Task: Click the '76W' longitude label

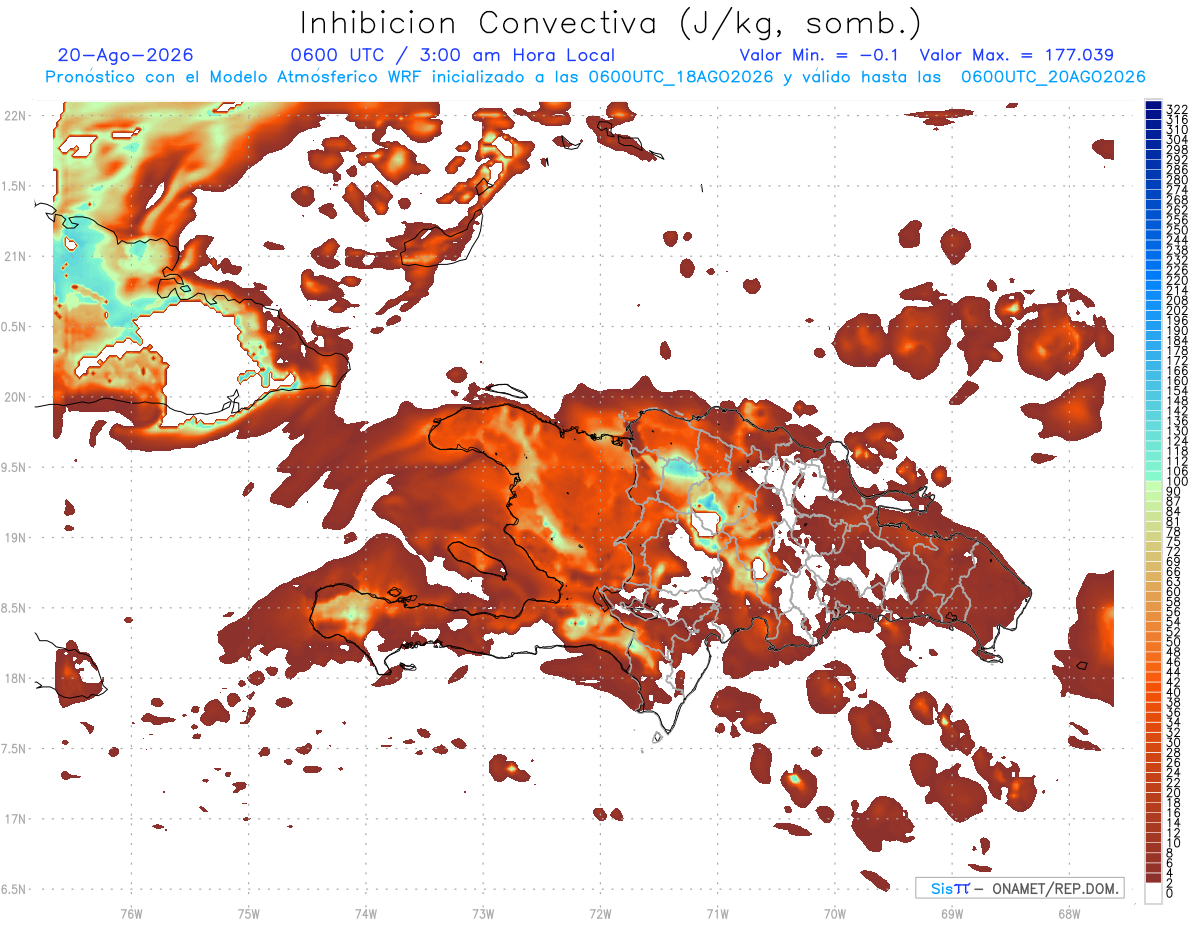Action: pos(131,913)
